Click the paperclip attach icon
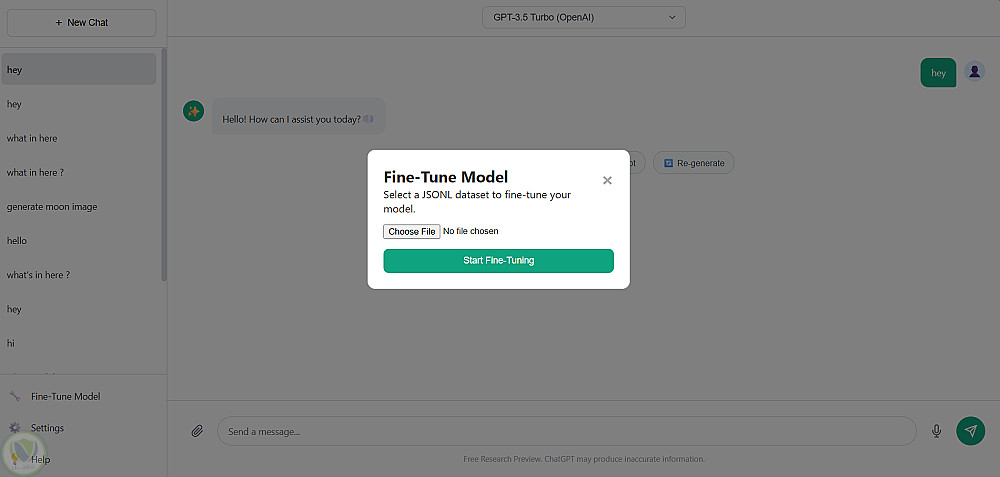Viewport: 1000px width, 477px height. point(197,431)
